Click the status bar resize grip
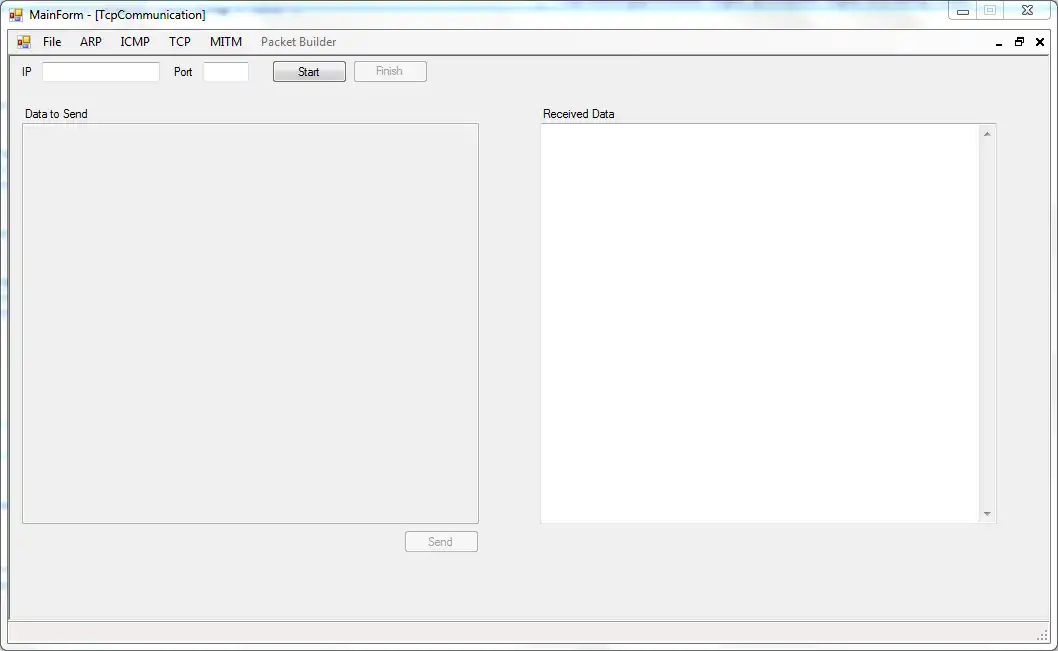Screen dimensions: 1058x651 click(x=1042, y=635)
